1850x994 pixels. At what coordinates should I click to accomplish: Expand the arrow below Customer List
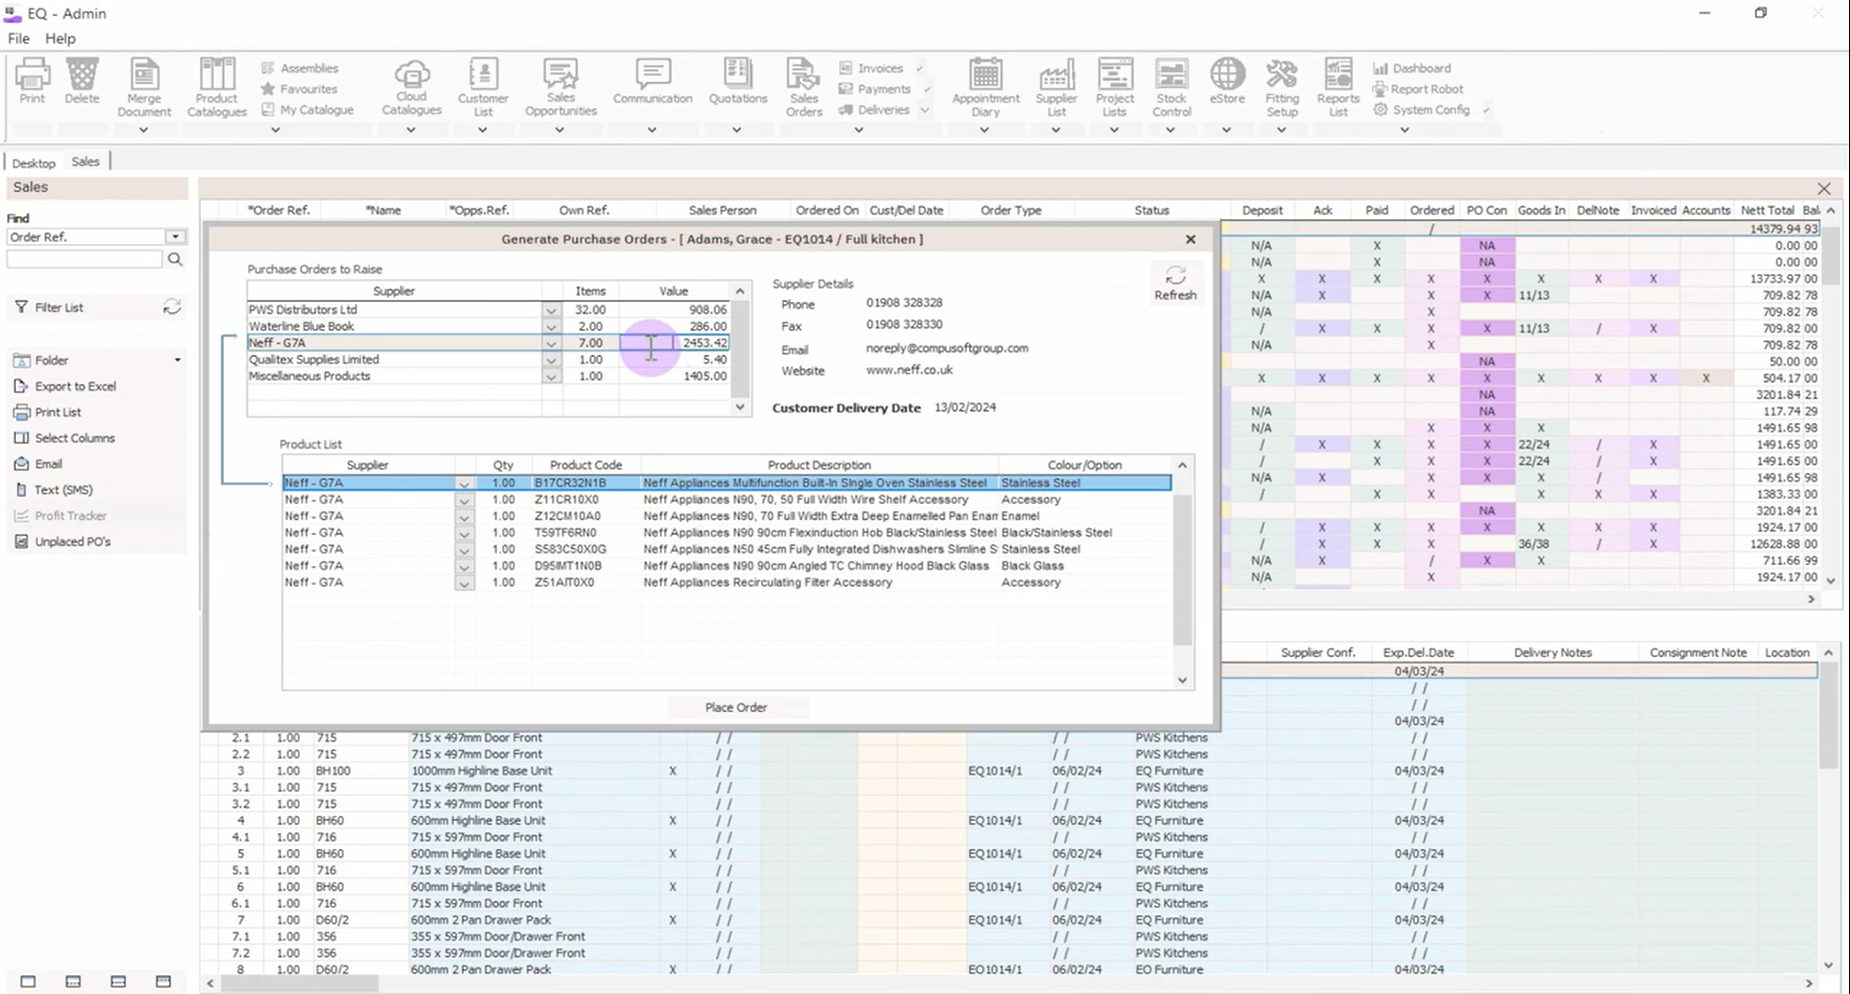(482, 130)
